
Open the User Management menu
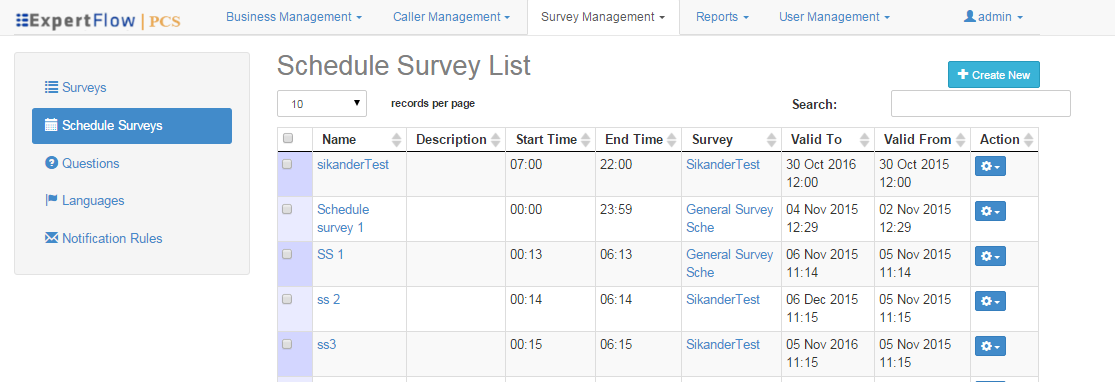[834, 16]
